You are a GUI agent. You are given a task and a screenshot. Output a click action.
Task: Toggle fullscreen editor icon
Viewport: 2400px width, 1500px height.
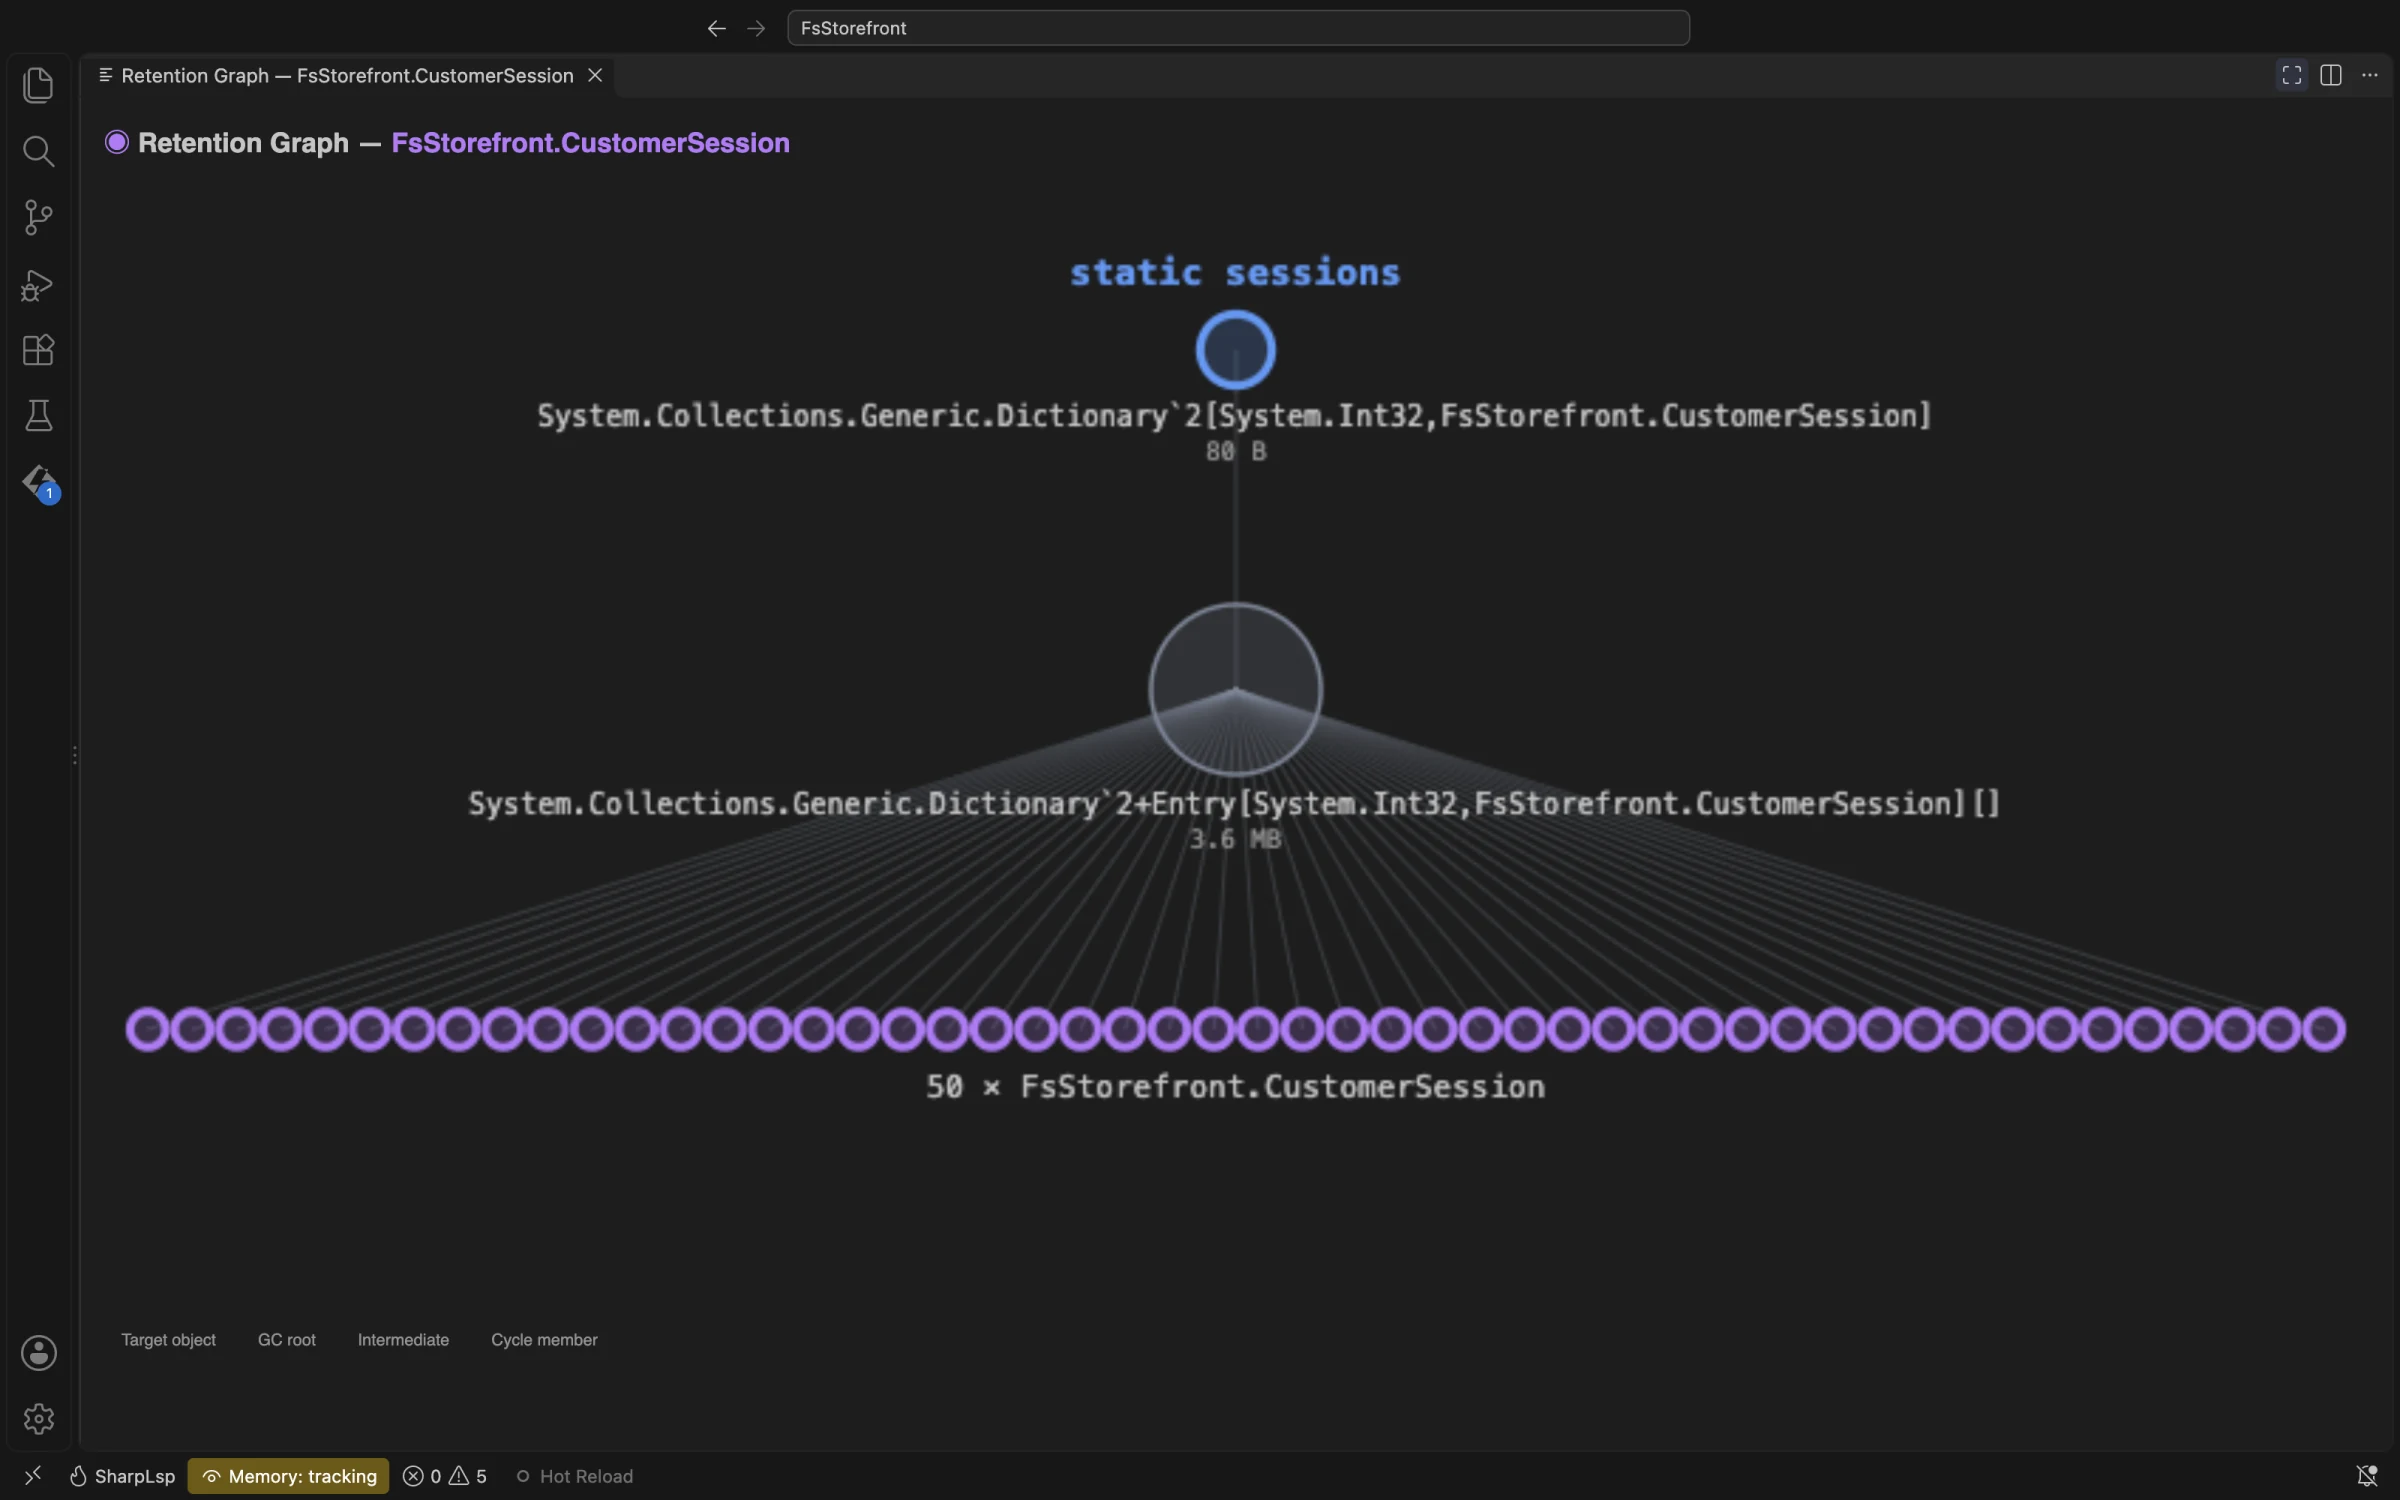click(2291, 75)
